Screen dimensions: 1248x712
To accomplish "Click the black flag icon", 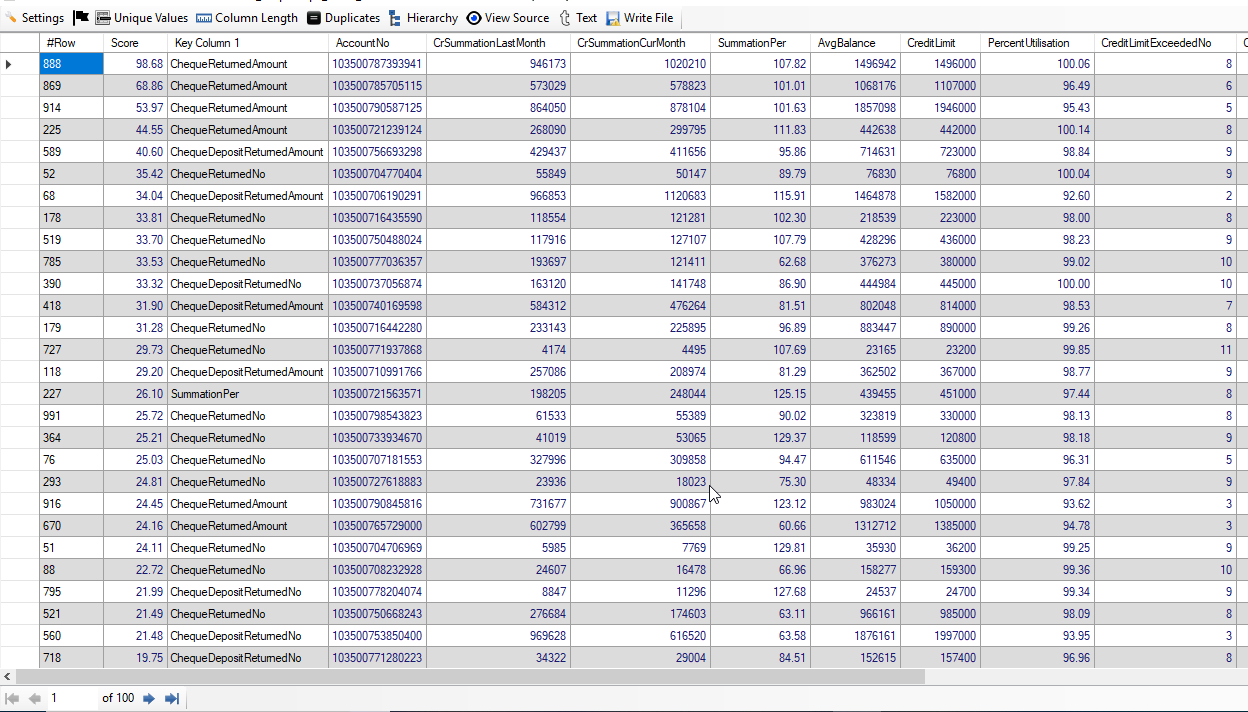I will pyautogui.click(x=81, y=18).
